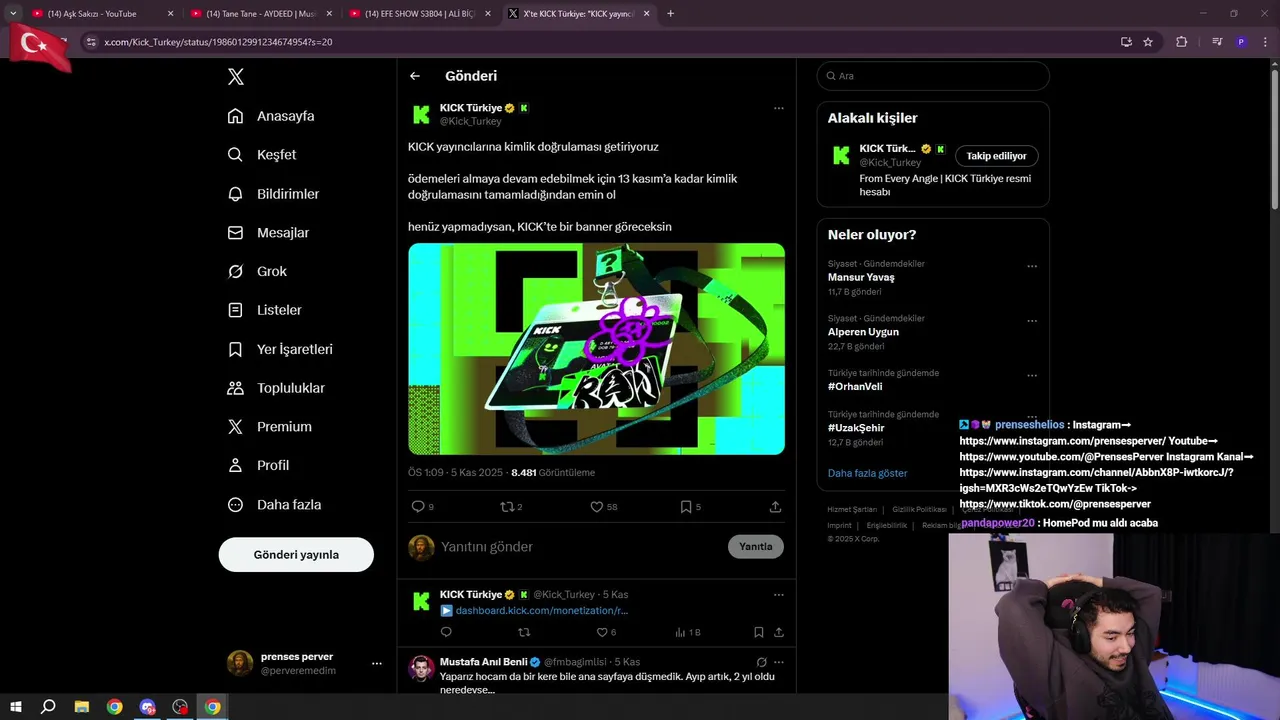Like the KICK dashboard link reply
This screenshot has width=1280, height=720.
click(x=602, y=632)
